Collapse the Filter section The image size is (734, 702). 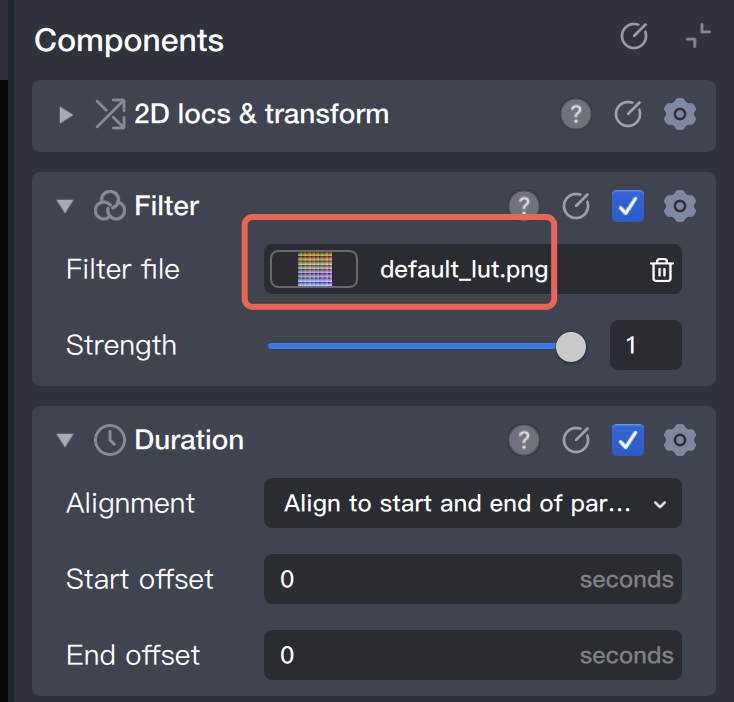click(x=66, y=207)
